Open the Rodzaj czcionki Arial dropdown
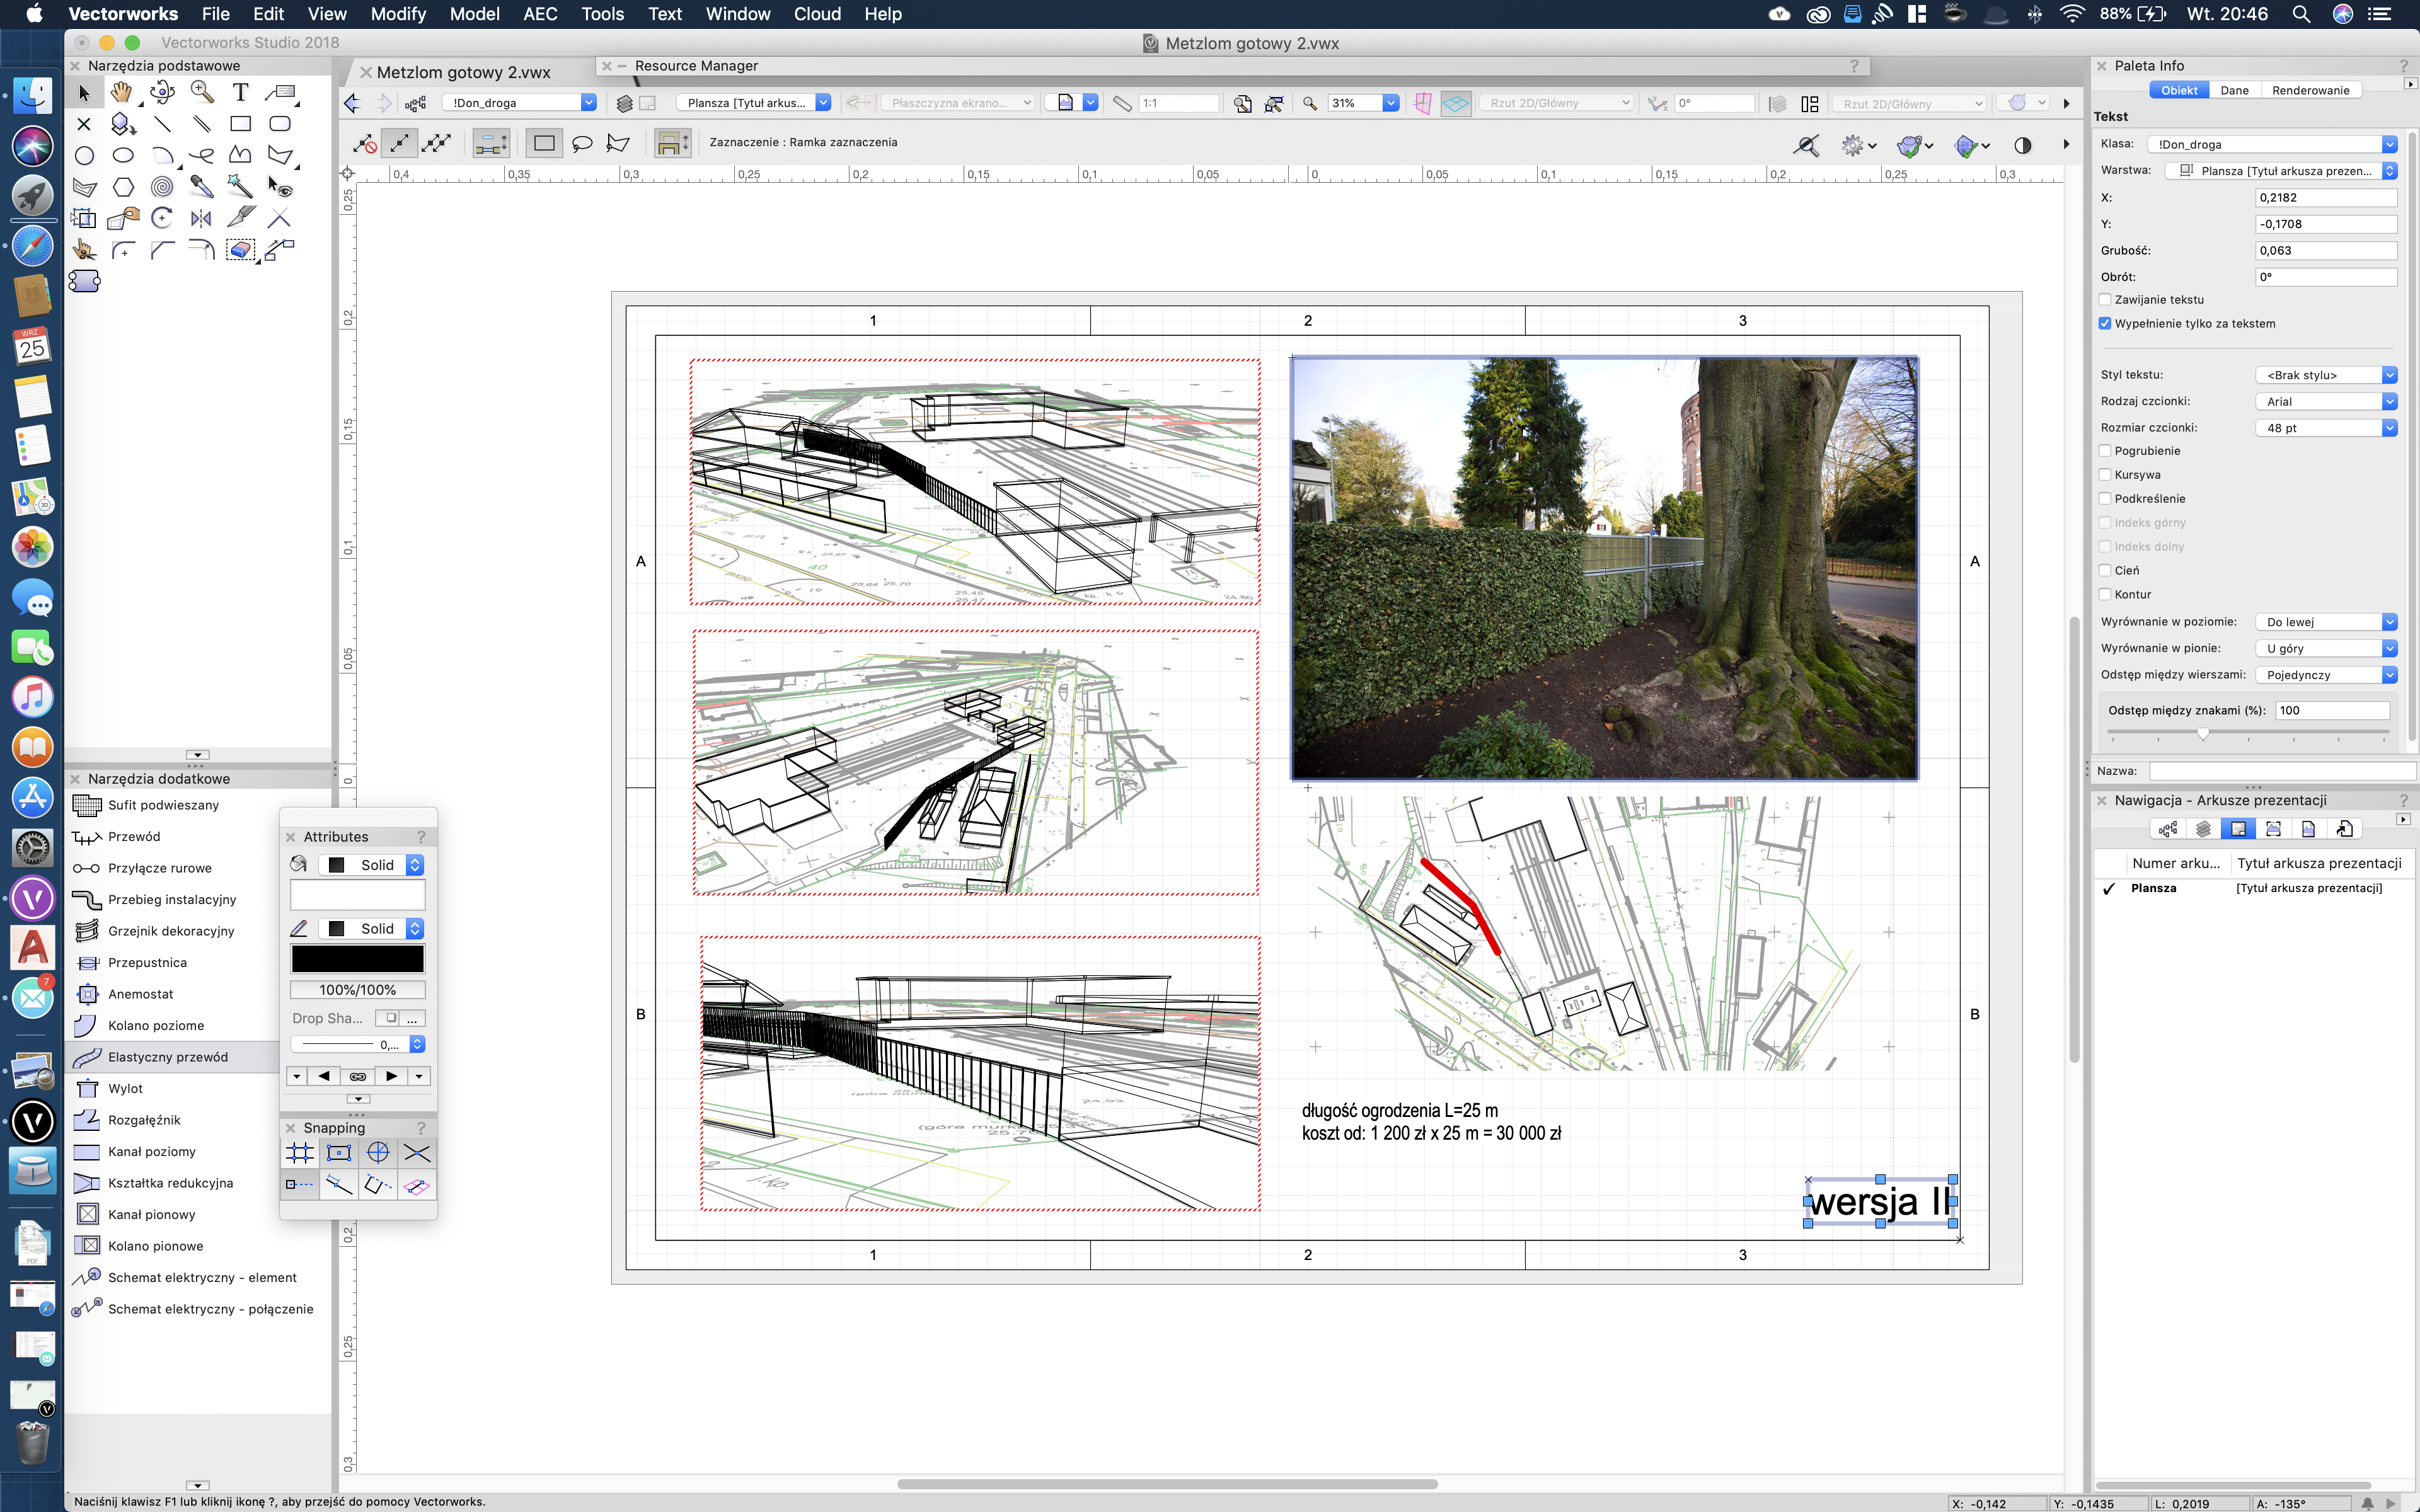The height and width of the screenshot is (1512, 2420). click(x=2388, y=402)
